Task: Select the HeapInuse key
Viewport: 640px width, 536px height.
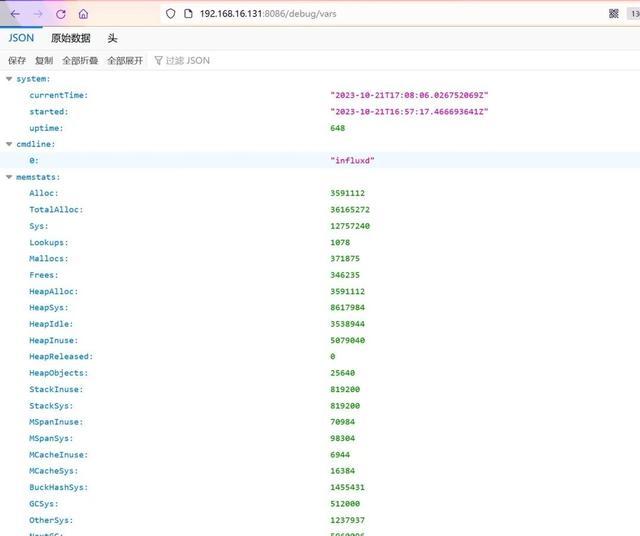Action: [x=53, y=340]
